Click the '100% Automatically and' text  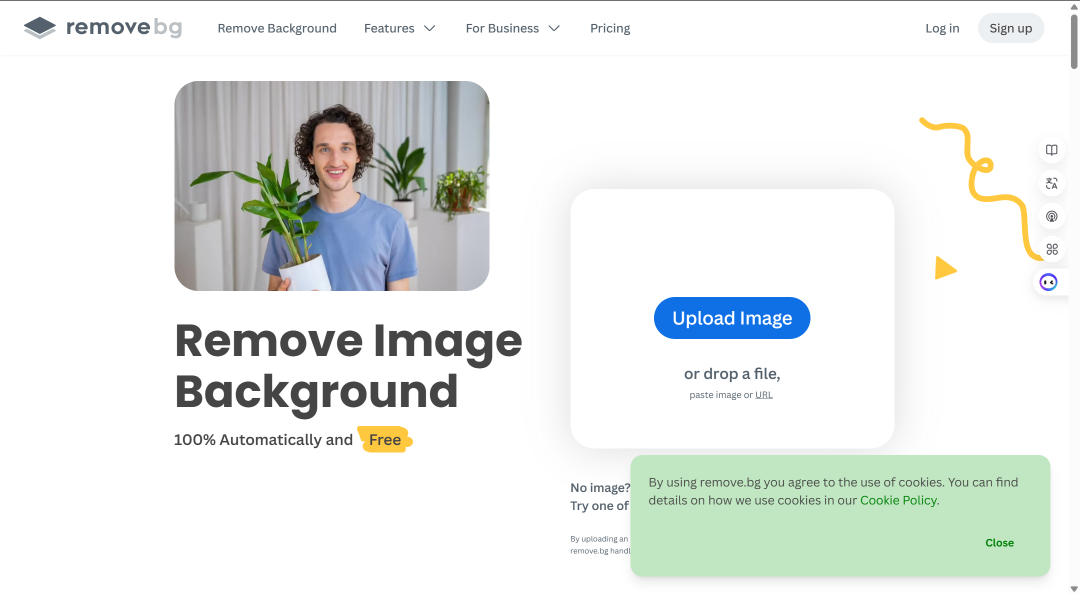point(263,440)
